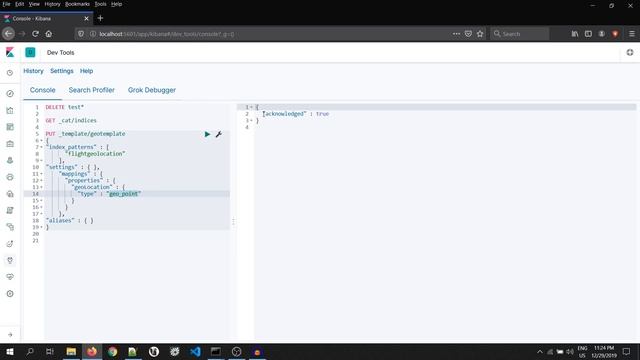This screenshot has width=640, height=360.
Task: Save page to Pocket icon
Action: click(x=468, y=34)
